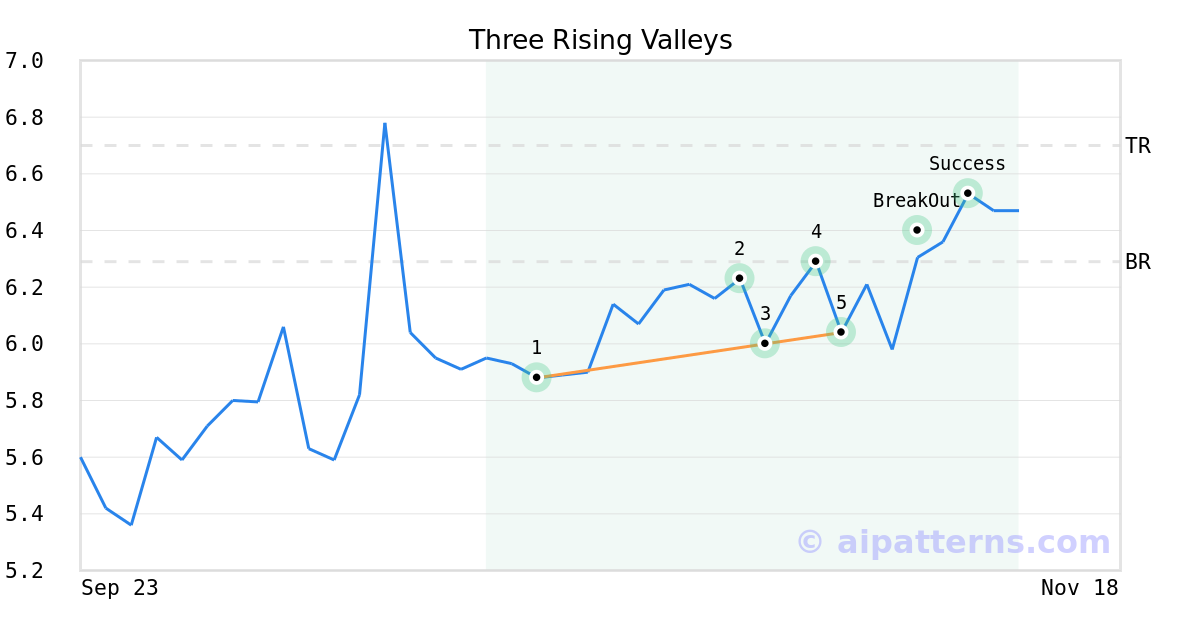Click the TR level label
Image resolution: width=1200 pixels, height=630 pixels.
(1138, 146)
